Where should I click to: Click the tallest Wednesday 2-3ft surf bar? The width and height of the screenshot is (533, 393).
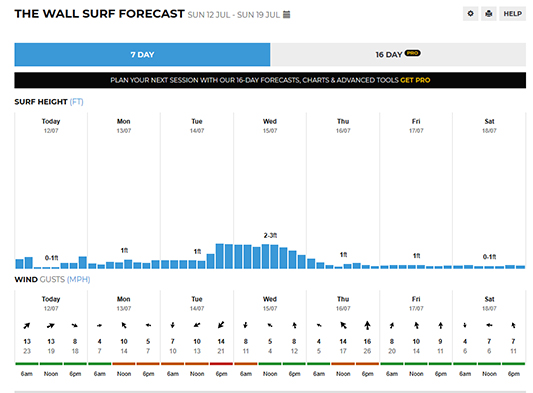(265, 256)
